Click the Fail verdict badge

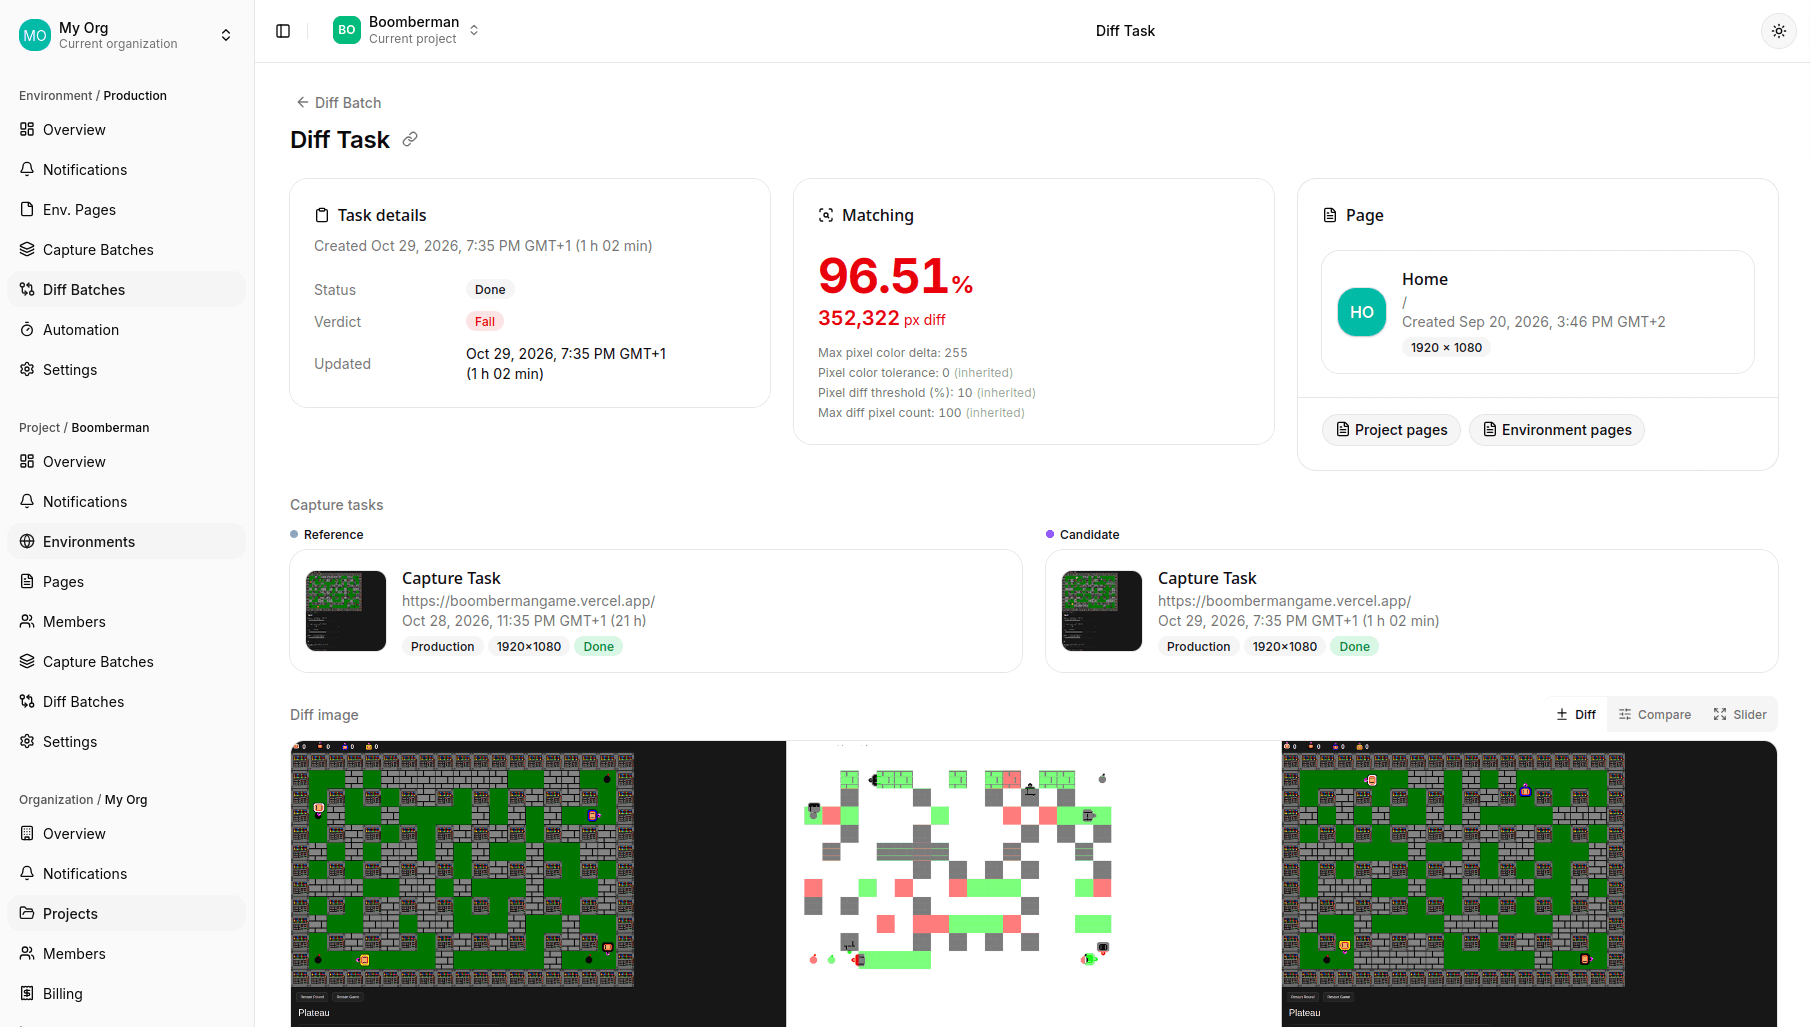tap(484, 322)
